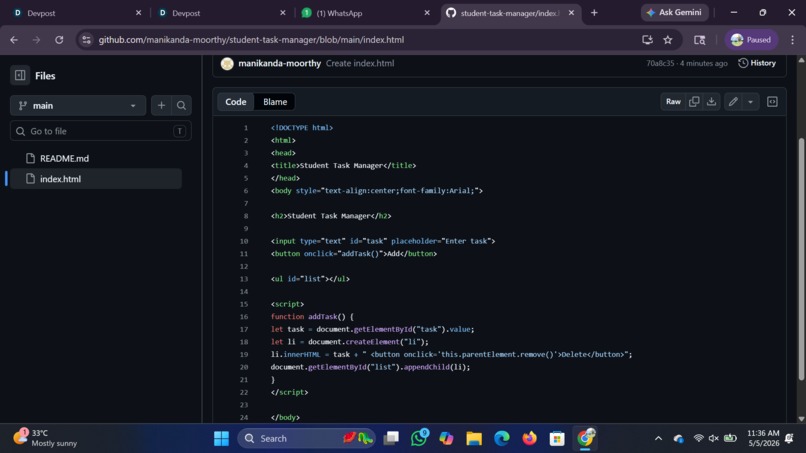806x453 pixels.
Task: Collapse the Files side panel icon
Action: click(20, 76)
